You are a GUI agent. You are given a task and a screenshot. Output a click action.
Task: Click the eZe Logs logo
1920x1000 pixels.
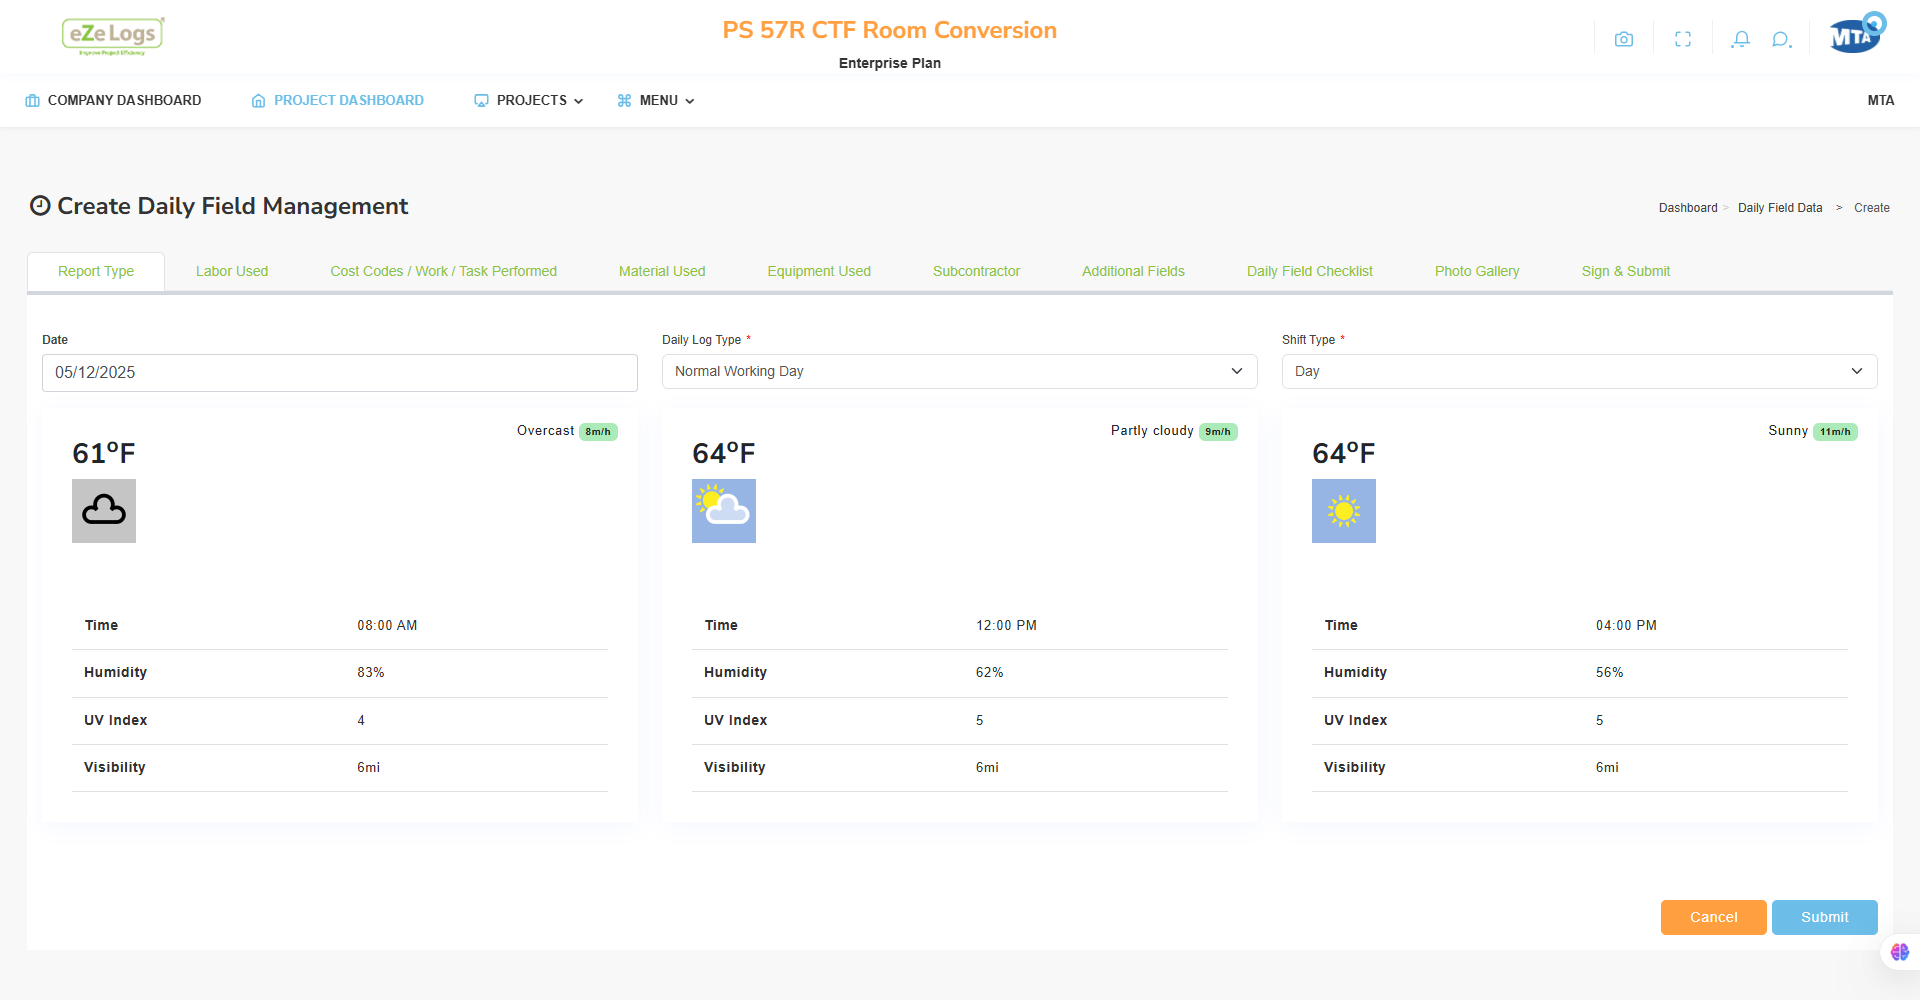(113, 36)
